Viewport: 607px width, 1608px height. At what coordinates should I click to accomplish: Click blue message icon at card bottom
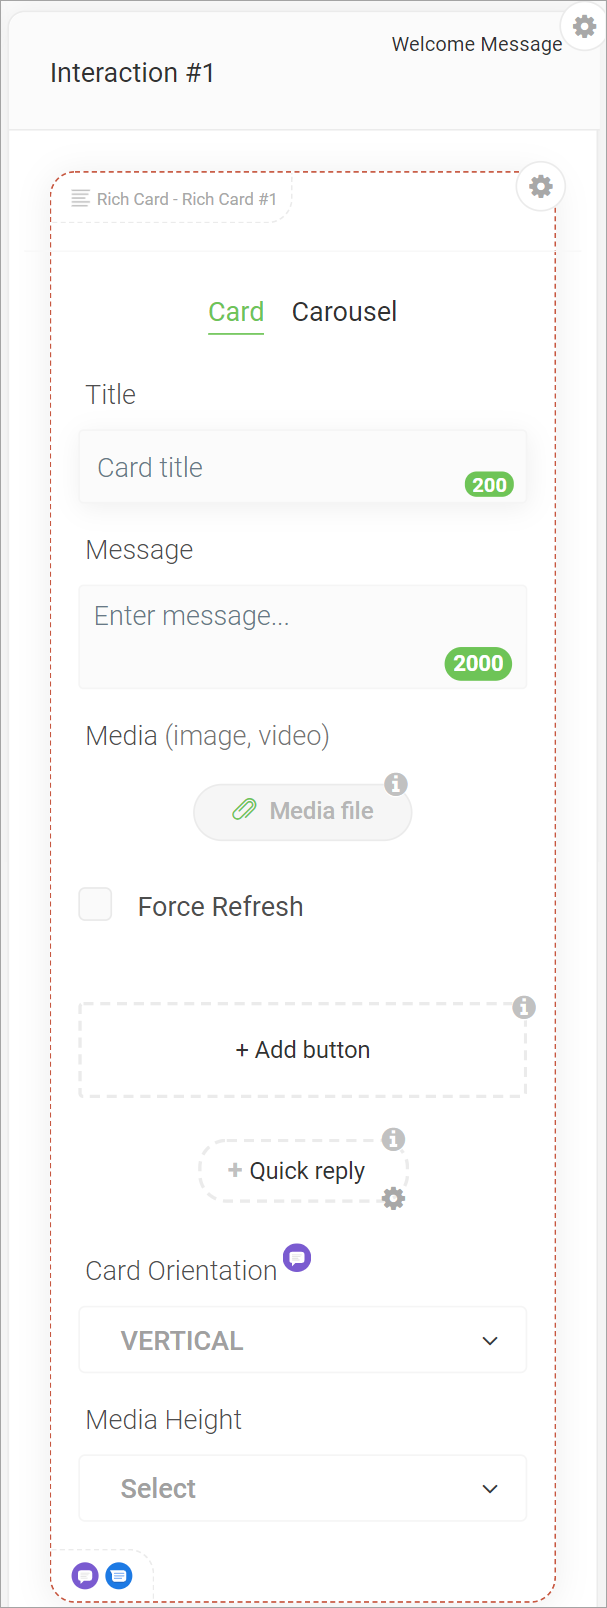click(118, 1576)
